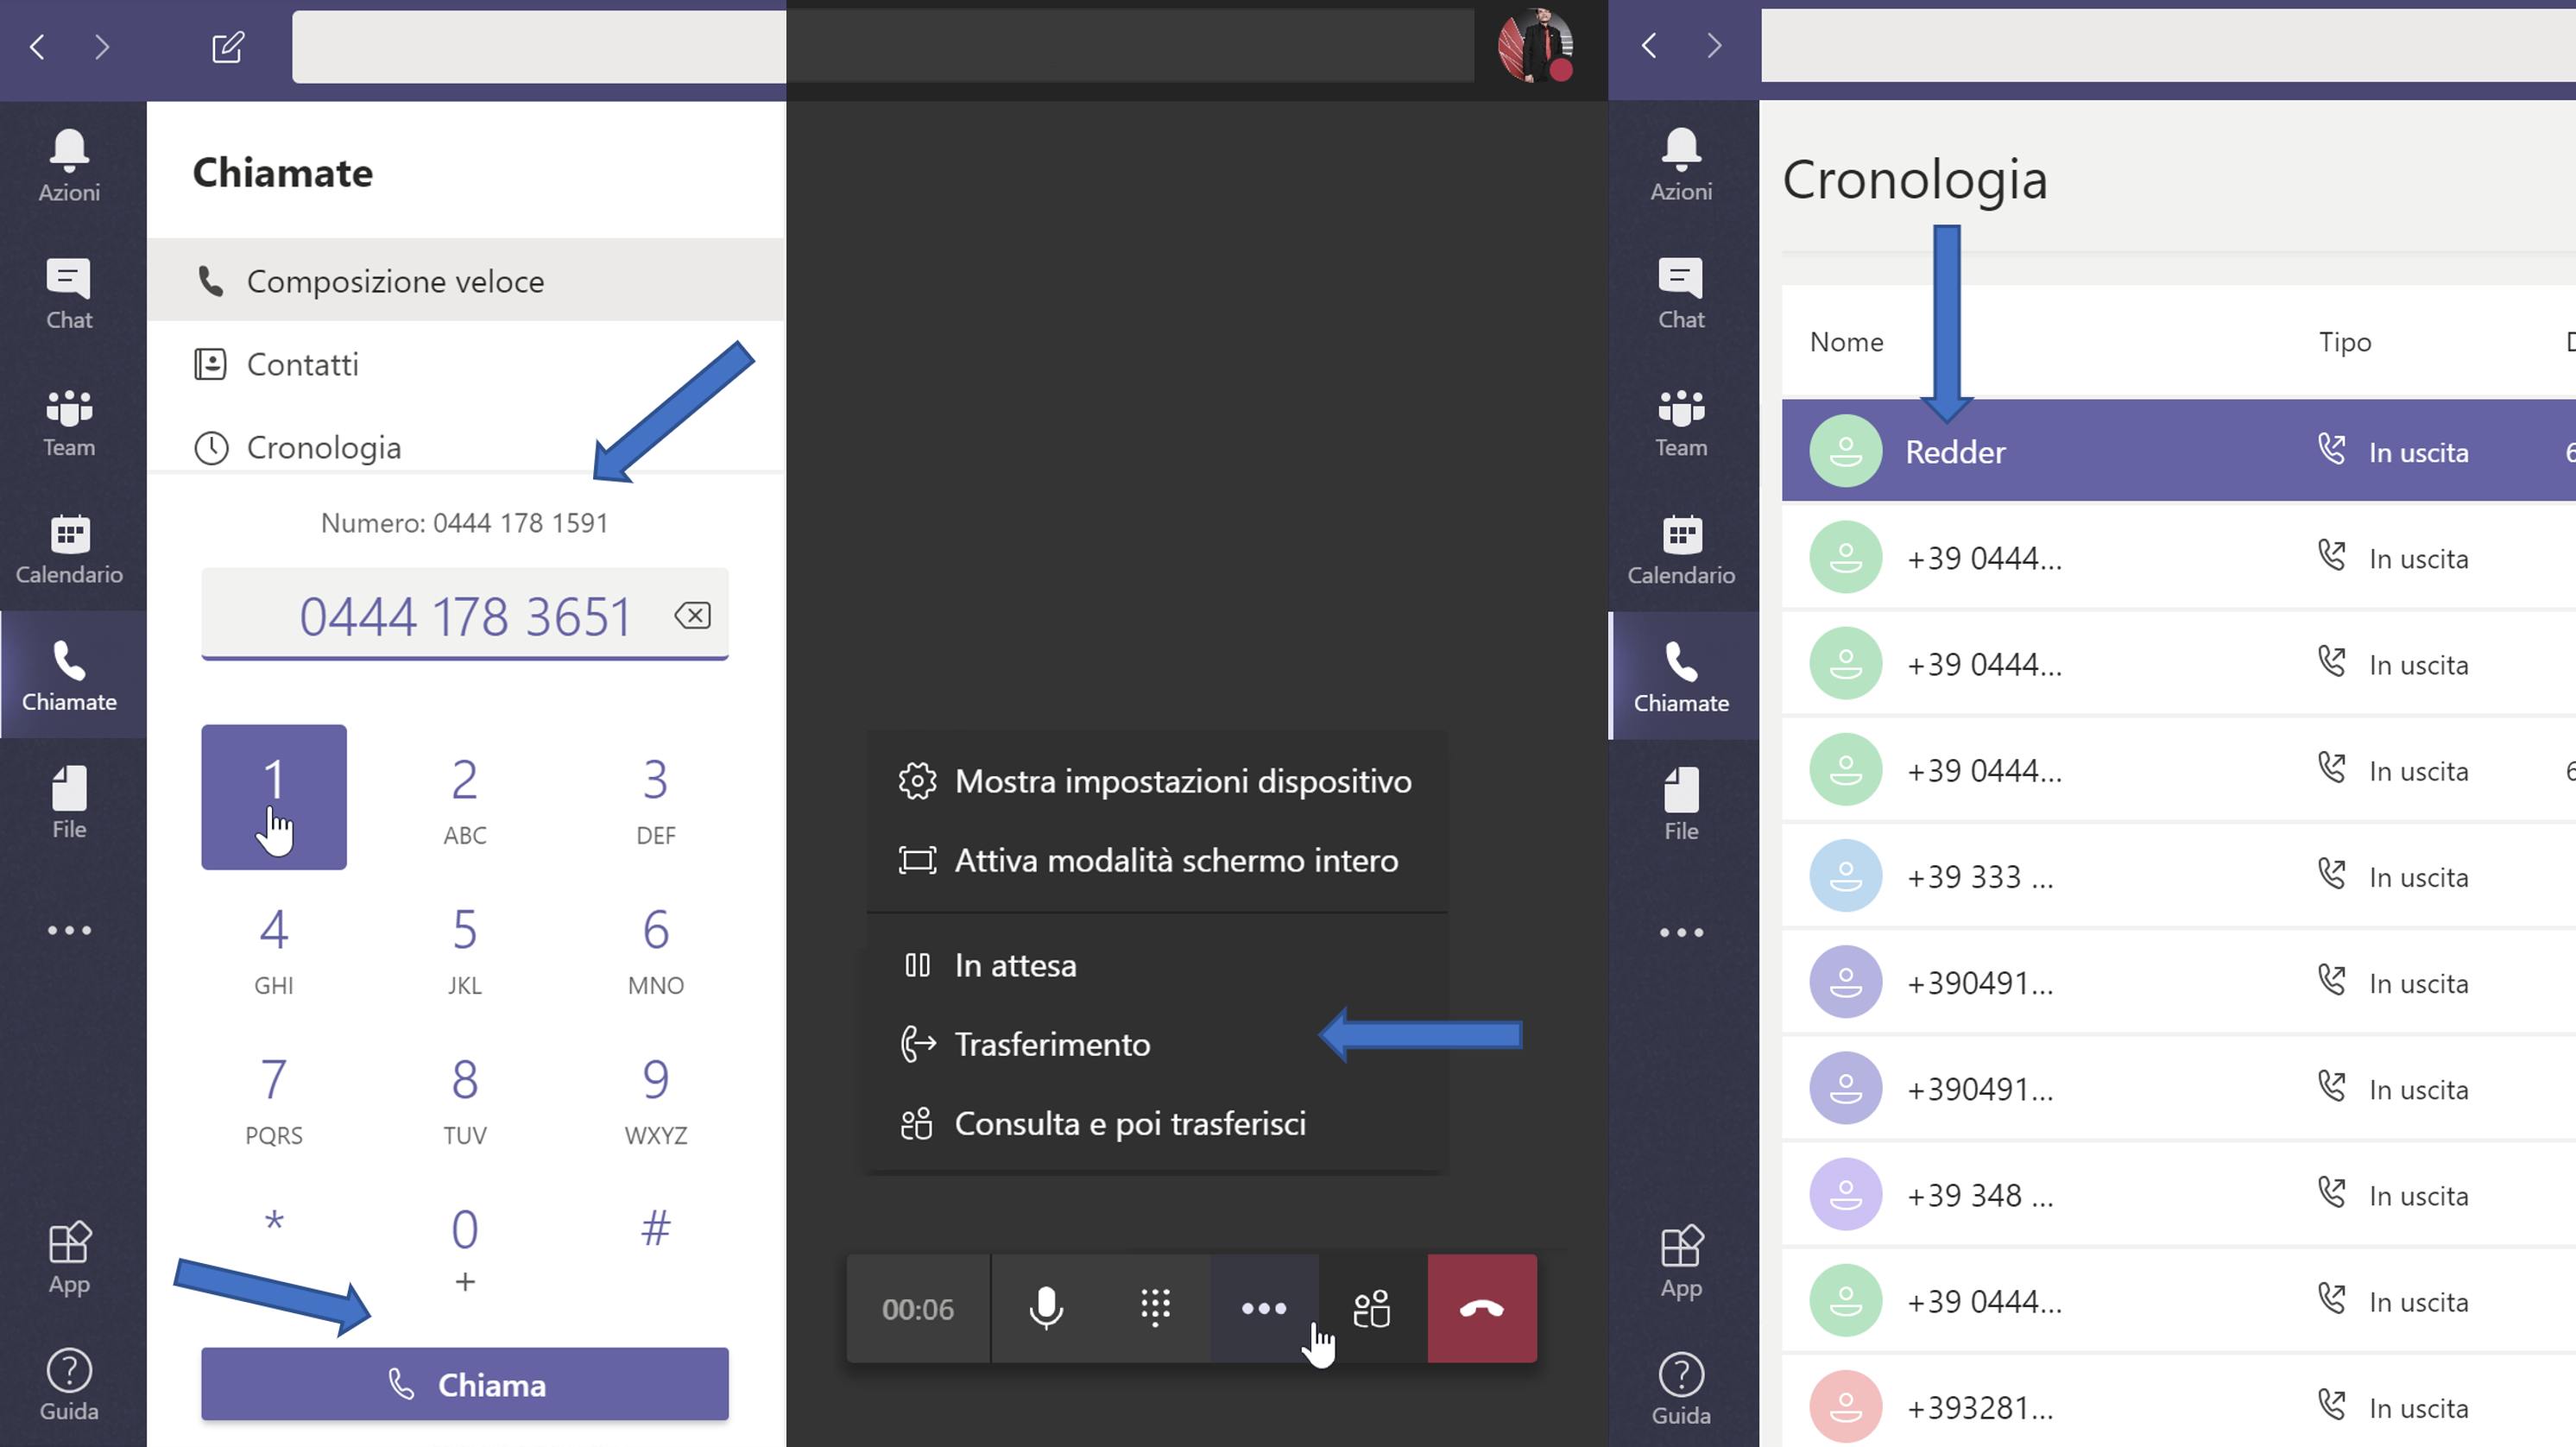Open the Calendario section
Image resolution: width=2576 pixels, height=1447 pixels.
point(68,548)
